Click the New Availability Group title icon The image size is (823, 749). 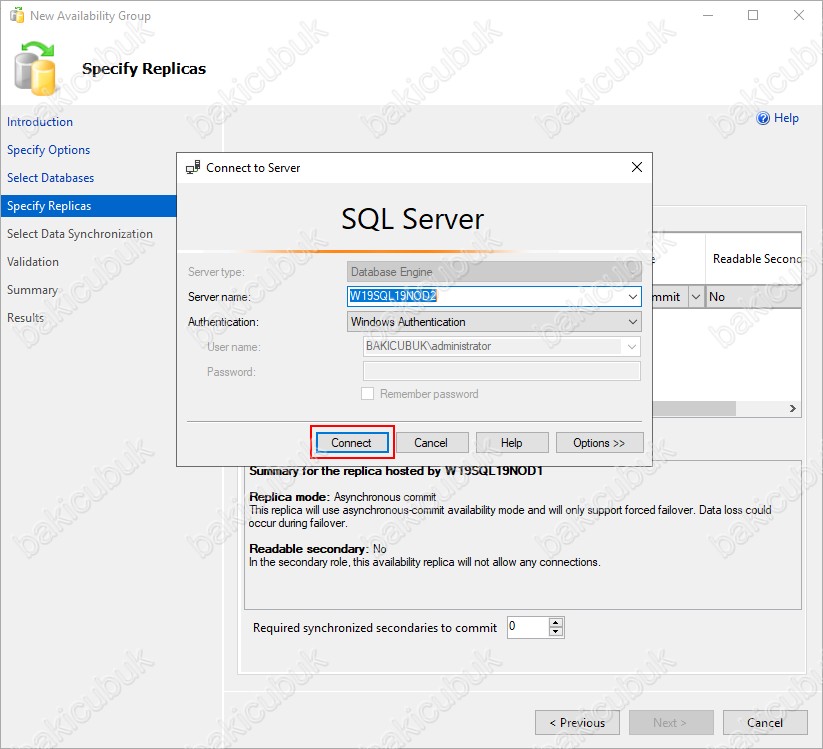17,15
